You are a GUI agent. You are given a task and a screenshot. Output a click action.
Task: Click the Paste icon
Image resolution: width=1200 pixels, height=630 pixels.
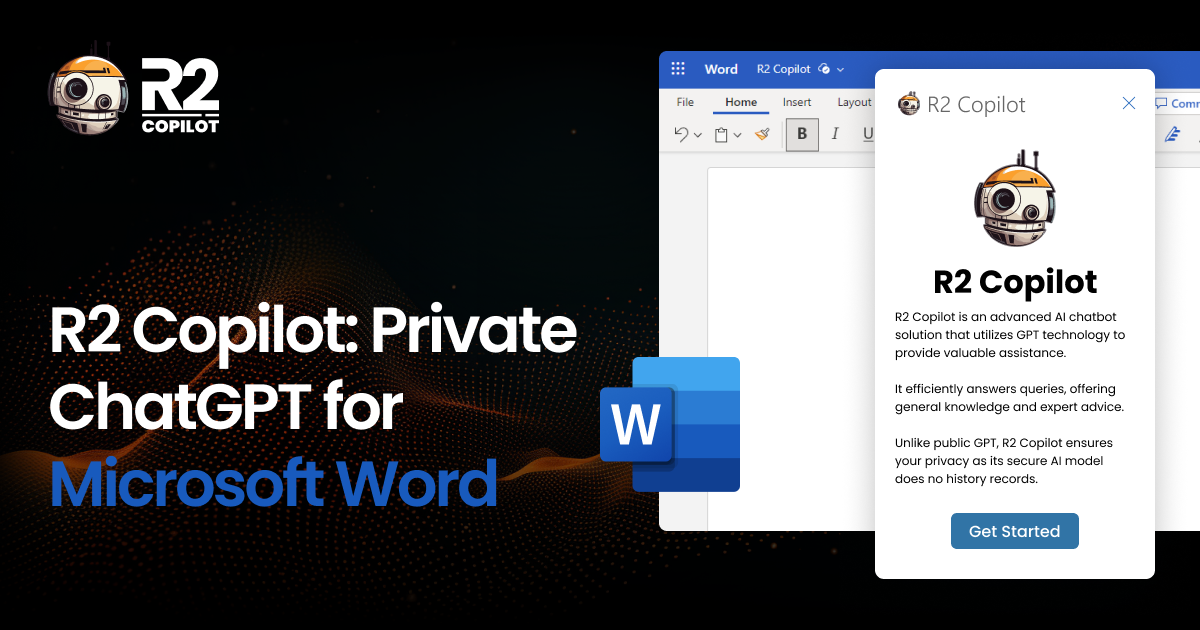click(x=721, y=133)
